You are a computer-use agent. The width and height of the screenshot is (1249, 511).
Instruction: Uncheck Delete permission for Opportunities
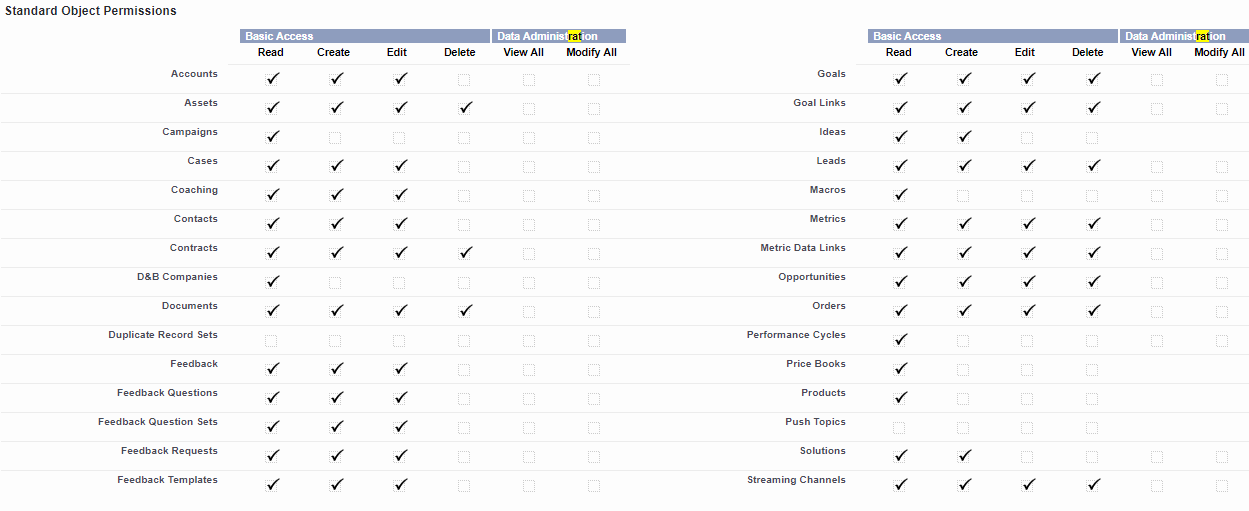pyautogui.click(x=1092, y=282)
